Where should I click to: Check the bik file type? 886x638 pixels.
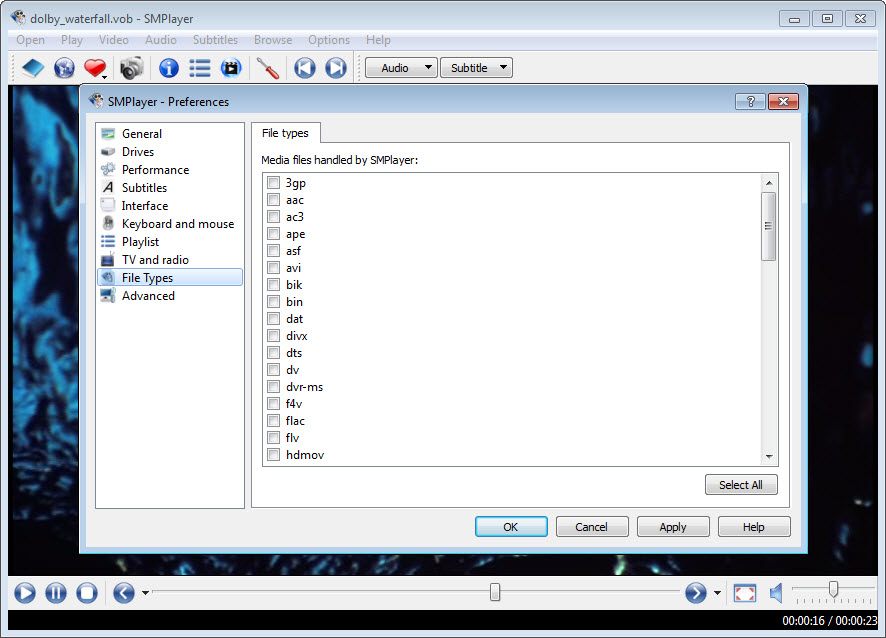click(273, 284)
